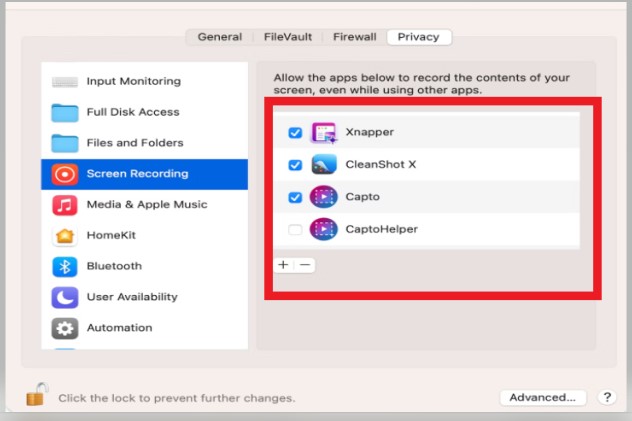
Task: Go to the Firewall tab
Action: coord(355,37)
